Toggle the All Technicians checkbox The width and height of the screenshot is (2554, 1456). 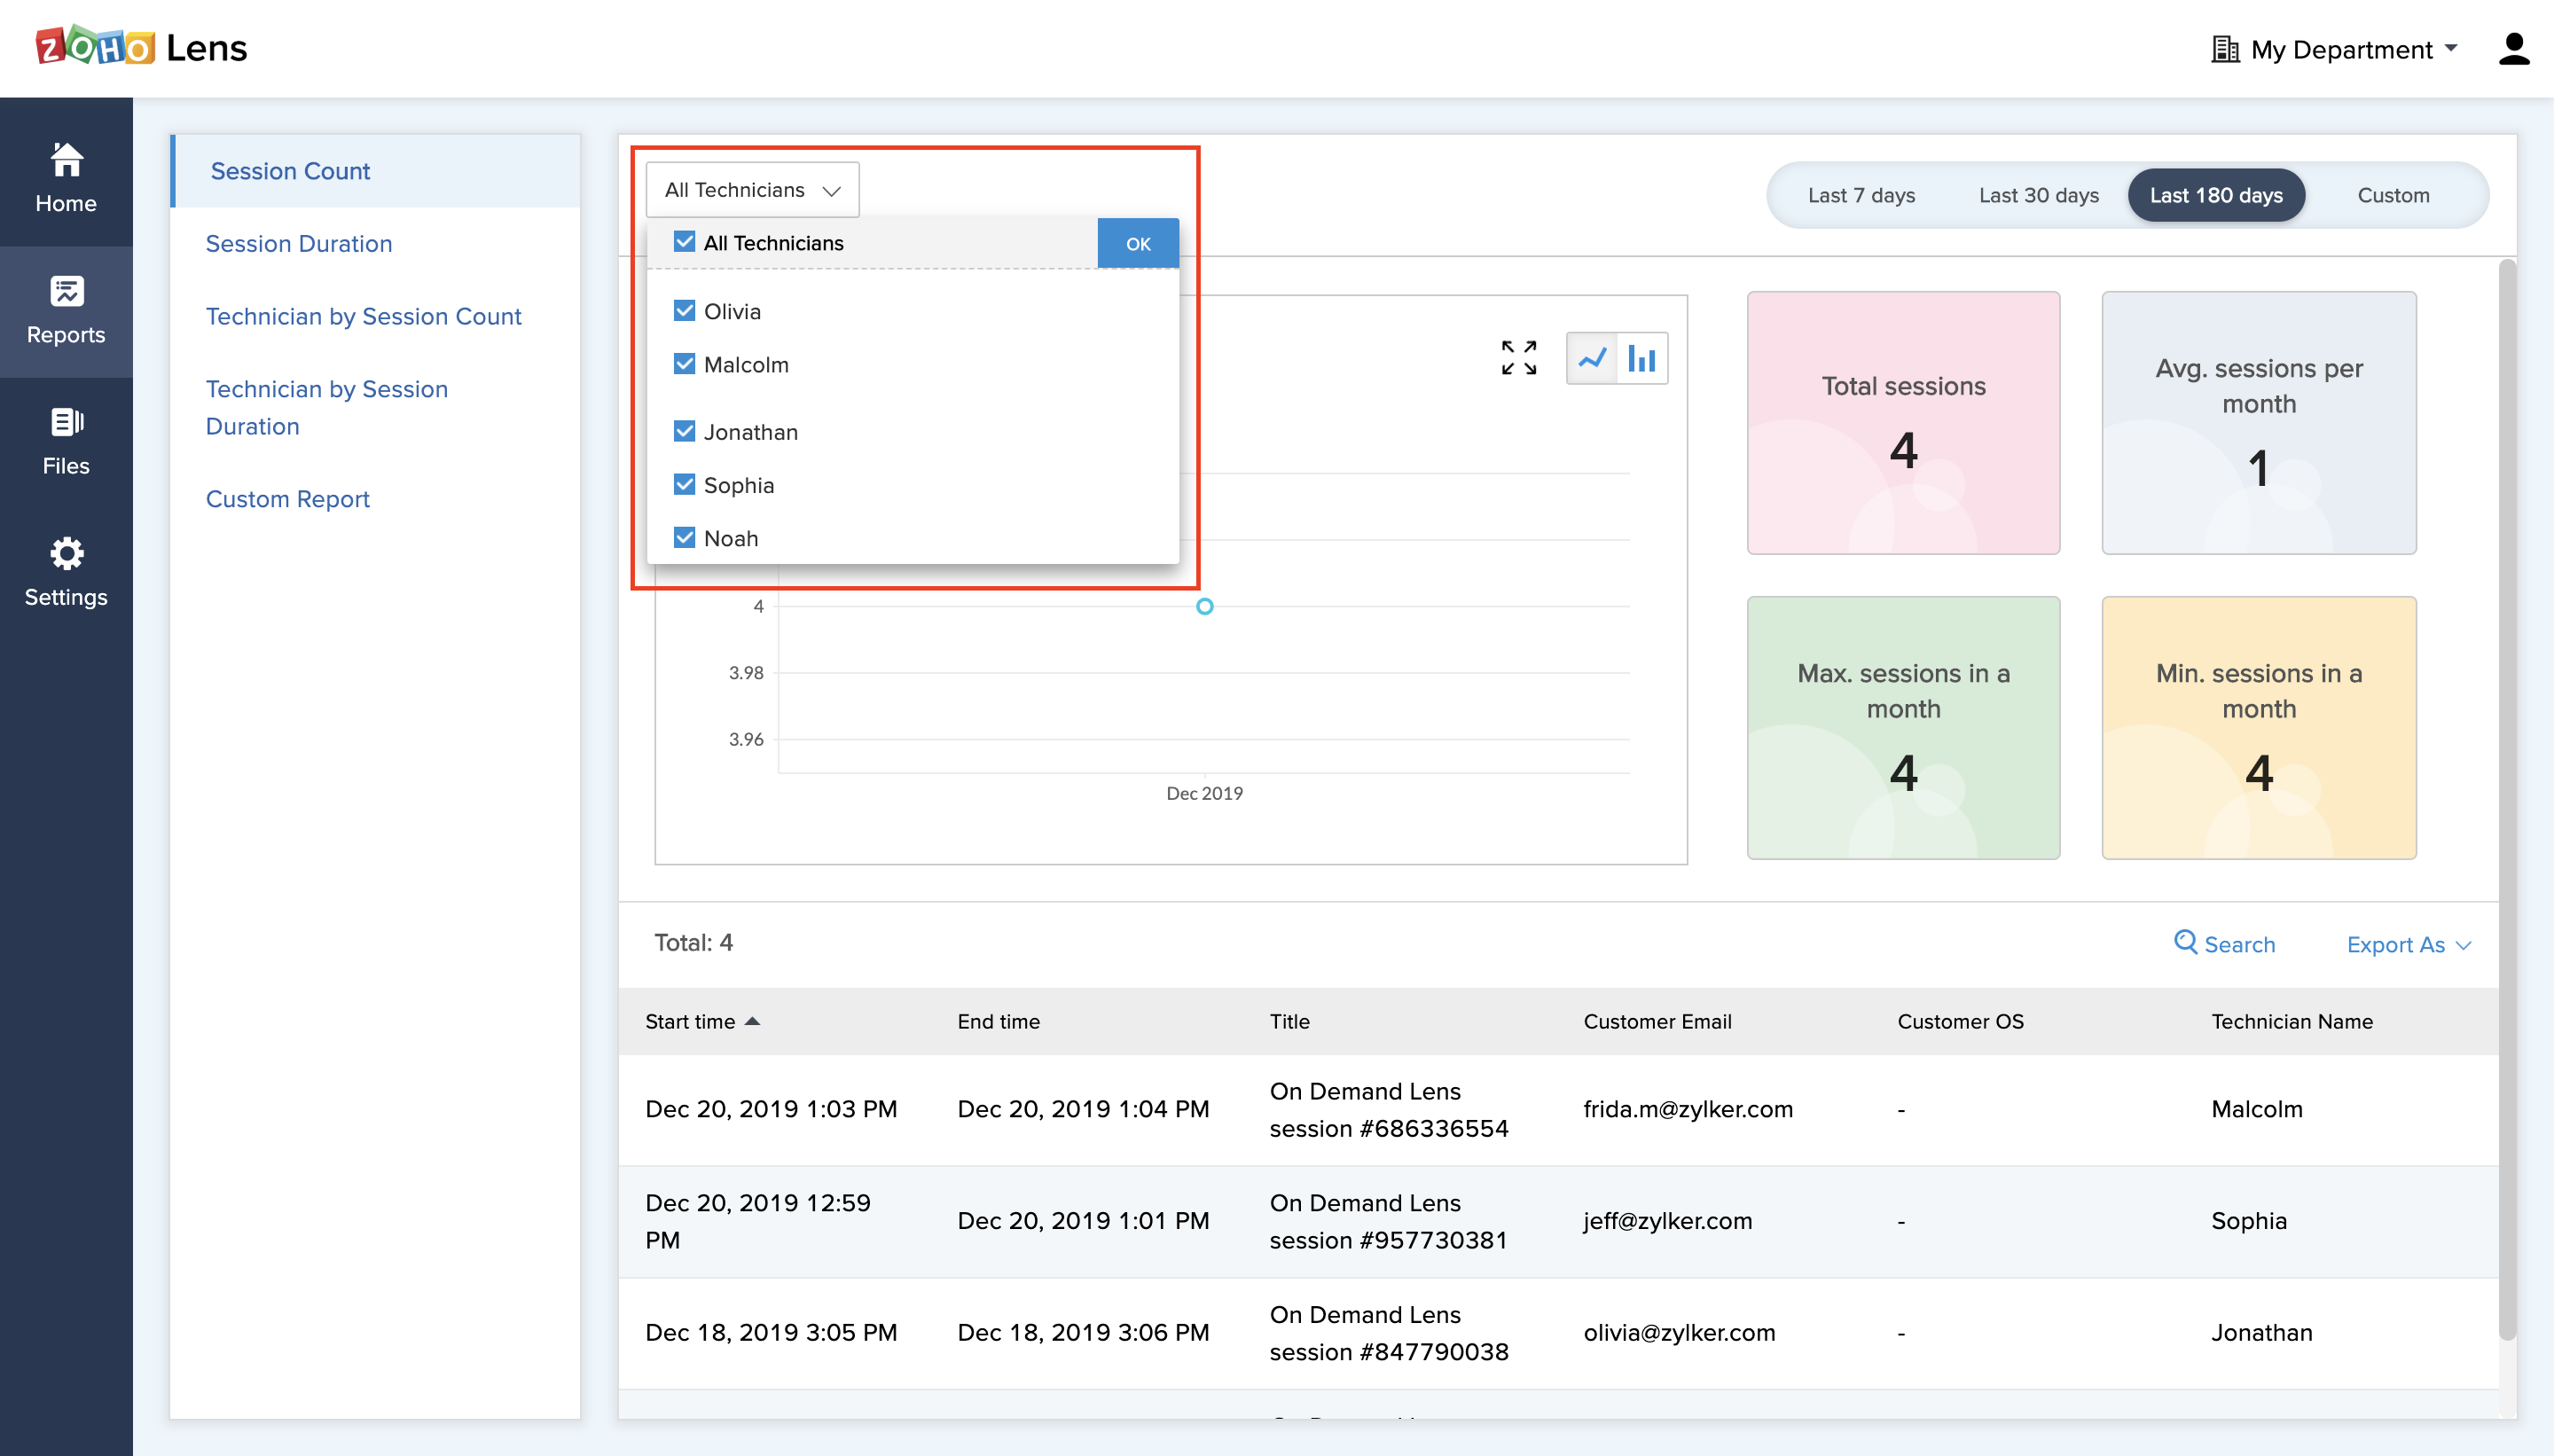(x=684, y=242)
